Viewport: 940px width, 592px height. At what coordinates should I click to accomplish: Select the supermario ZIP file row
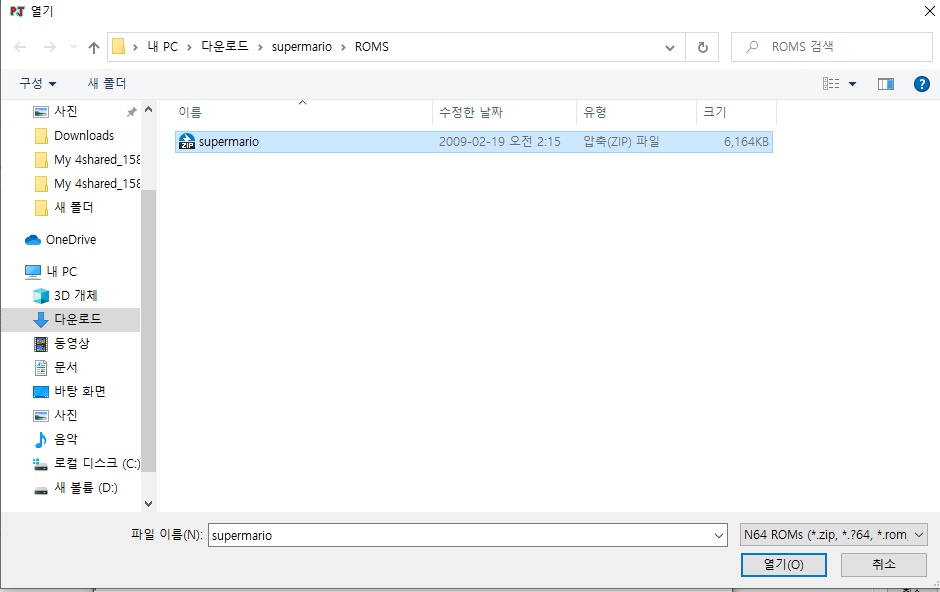tap(474, 142)
